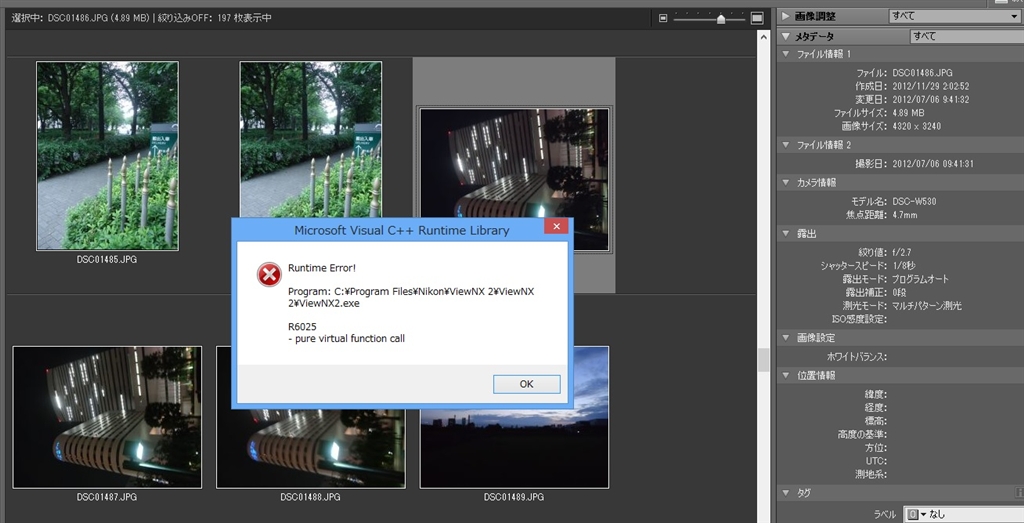The width and height of the screenshot is (1024, 523).
Task: Collapse the ファイル情報 2 section
Action: (786, 145)
